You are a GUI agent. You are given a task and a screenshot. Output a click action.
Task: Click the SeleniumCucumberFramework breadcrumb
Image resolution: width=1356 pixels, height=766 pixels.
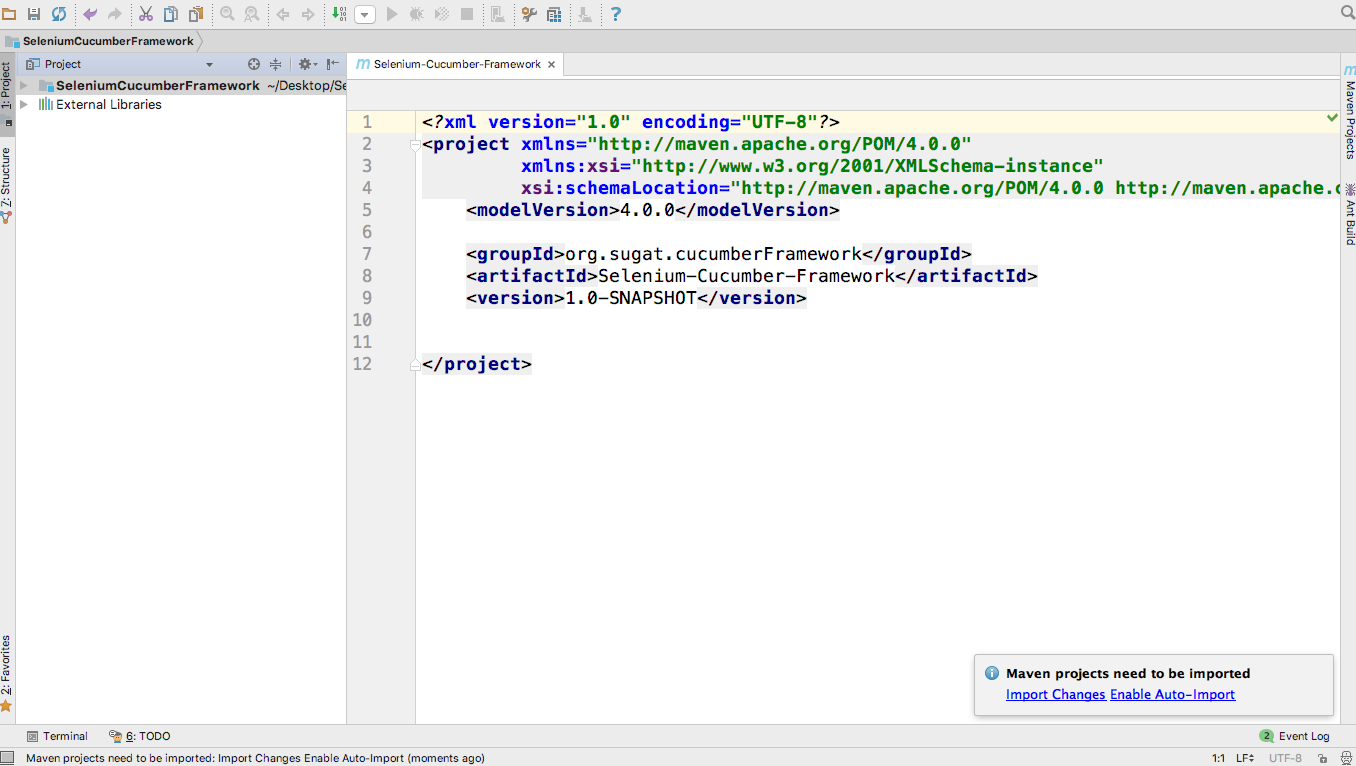coord(108,41)
